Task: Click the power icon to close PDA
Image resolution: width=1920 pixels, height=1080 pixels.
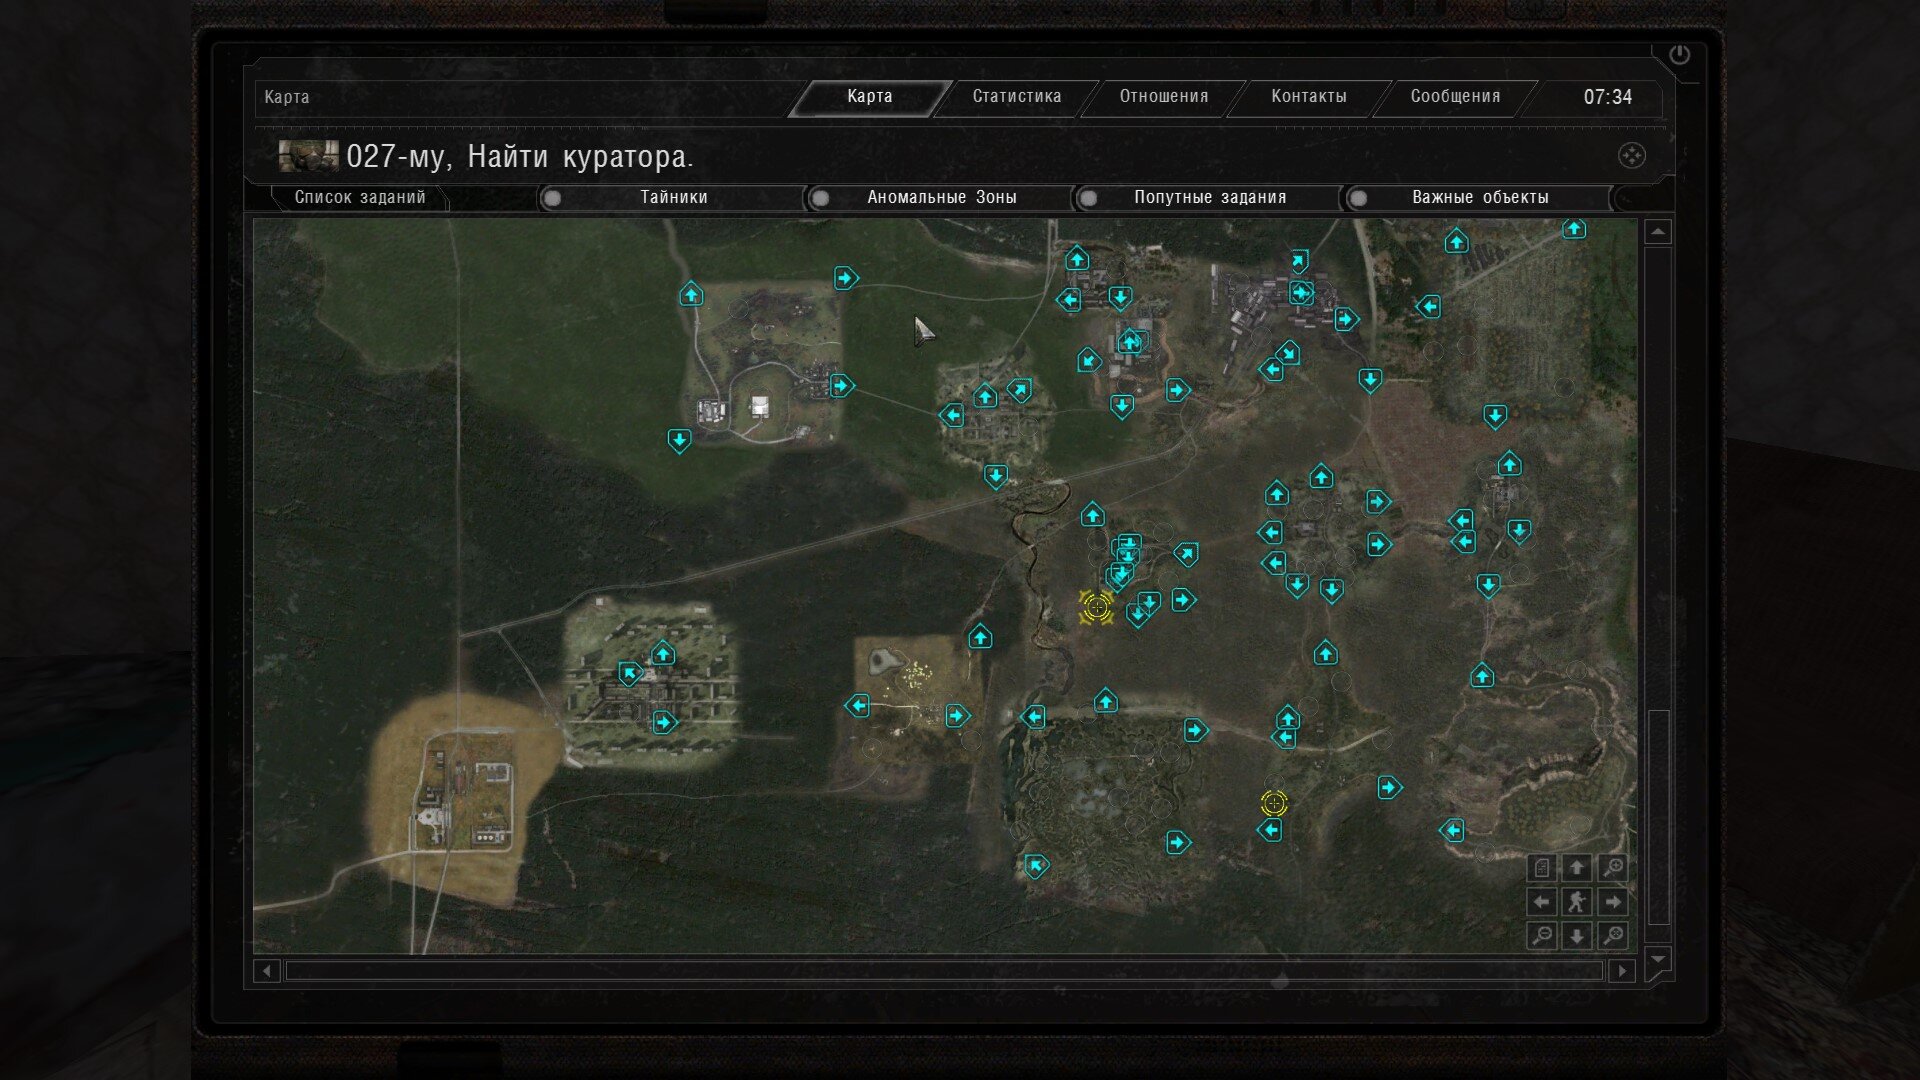Action: click(x=1679, y=55)
